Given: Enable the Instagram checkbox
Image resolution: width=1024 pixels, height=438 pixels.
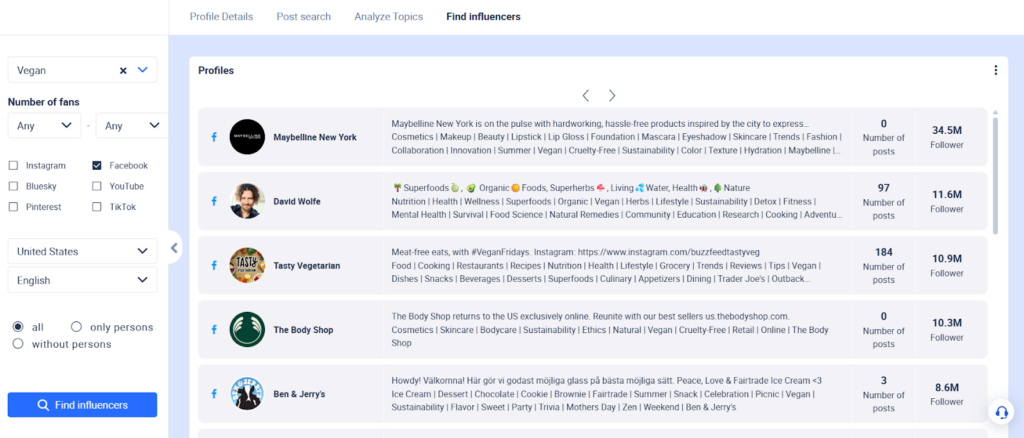Looking at the screenshot, I should pos(13,166).
